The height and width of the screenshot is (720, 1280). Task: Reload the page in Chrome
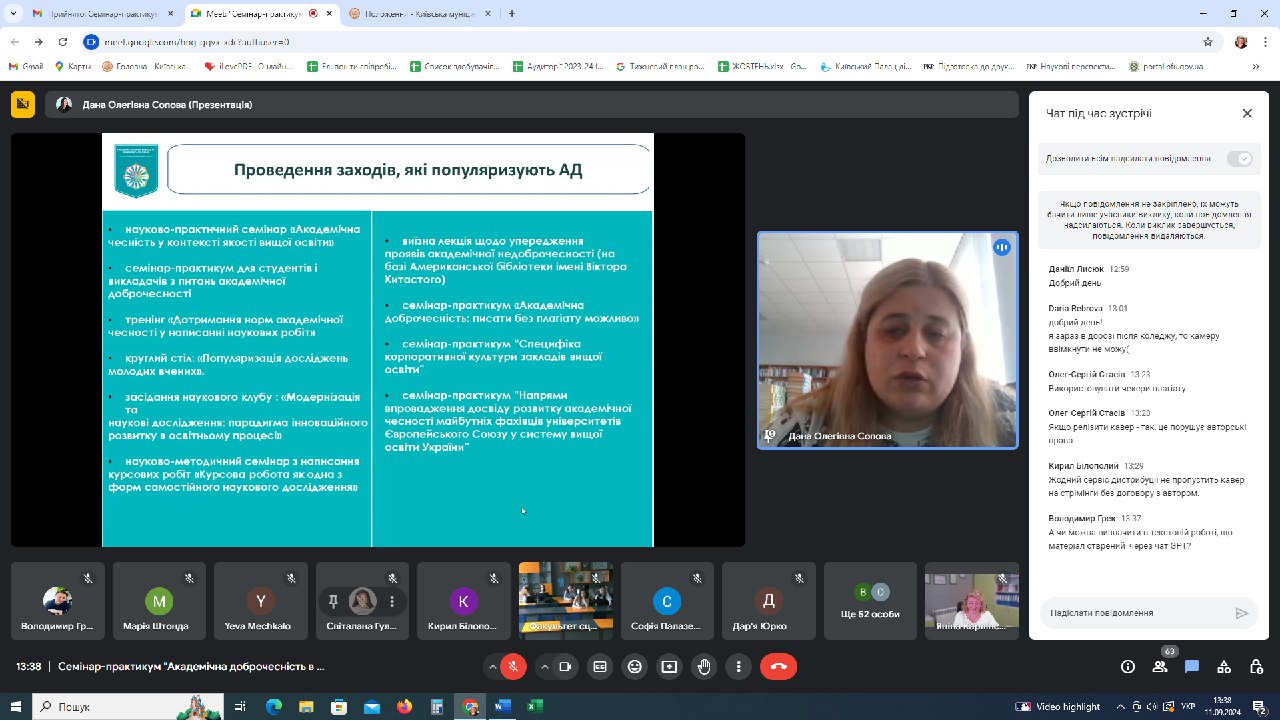(x=63, y=42)
